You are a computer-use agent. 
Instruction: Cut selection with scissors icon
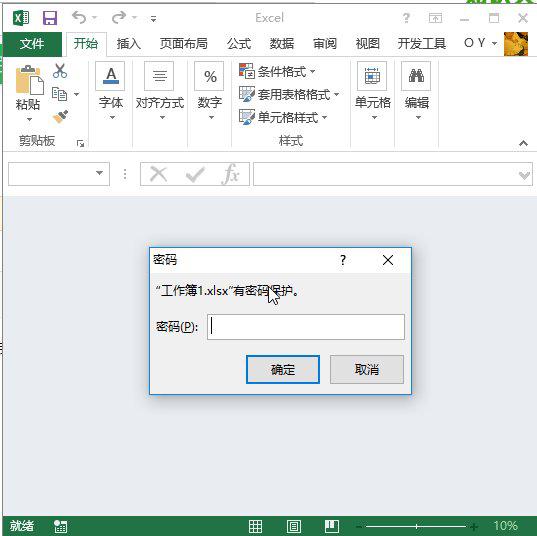point(60,71)
